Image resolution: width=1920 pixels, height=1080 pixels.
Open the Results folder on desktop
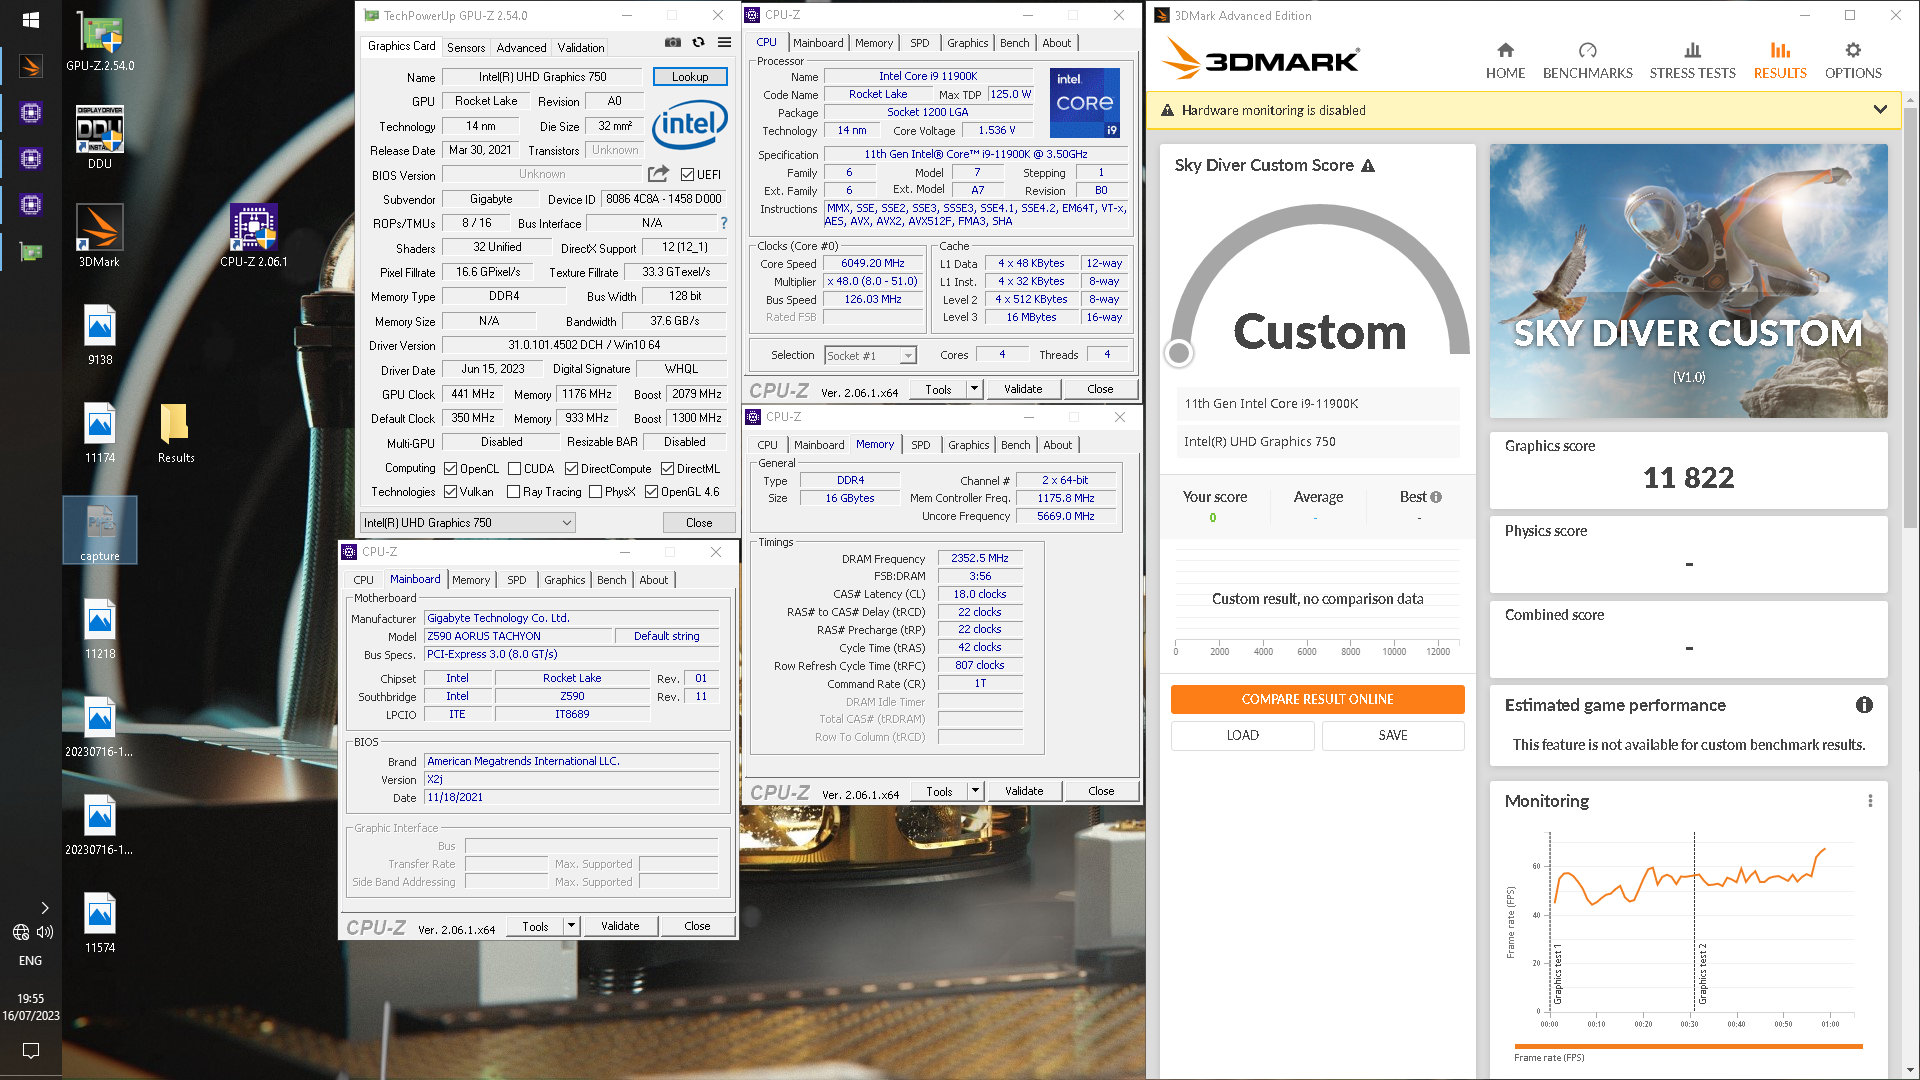pyautogui.click(x=176, y=431)
